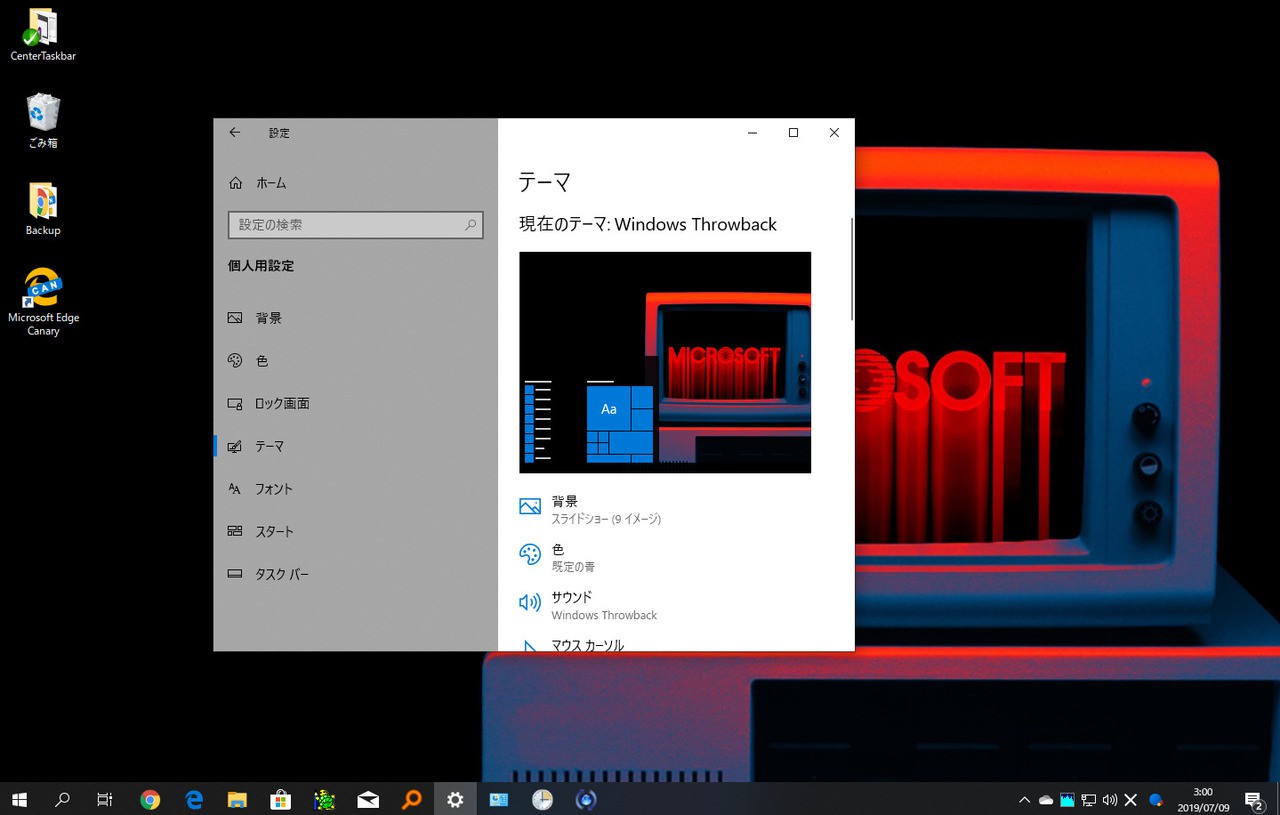Select テーマ in the sidebar
1280x815 pixels.
tap(355, 446)
